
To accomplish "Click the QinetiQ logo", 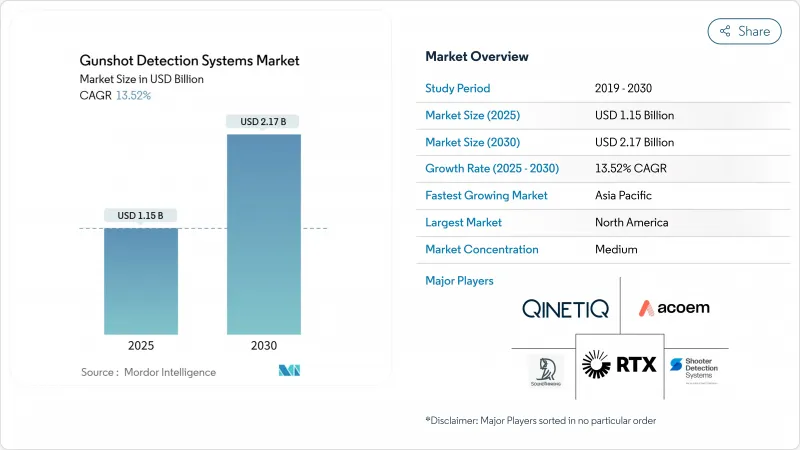I will click(563, 308).
